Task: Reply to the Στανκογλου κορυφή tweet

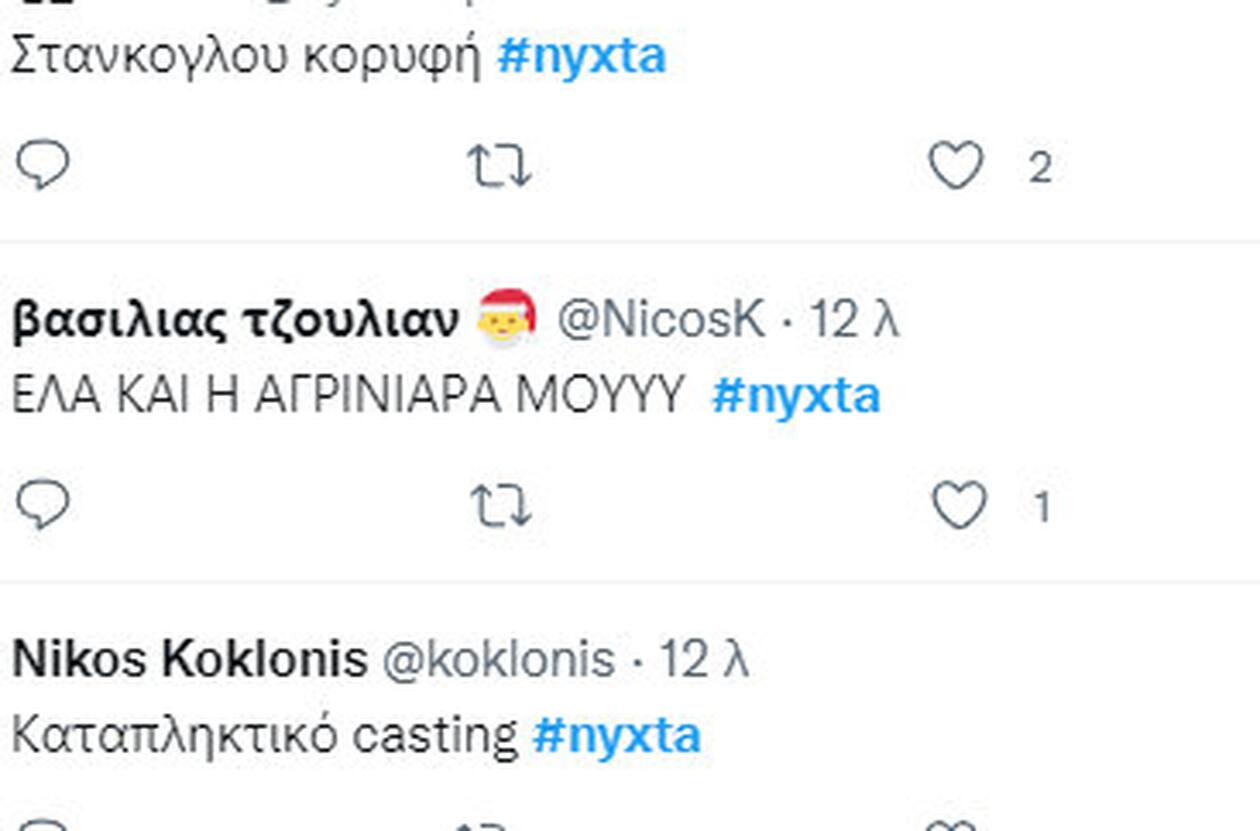Action: (43, 165)
